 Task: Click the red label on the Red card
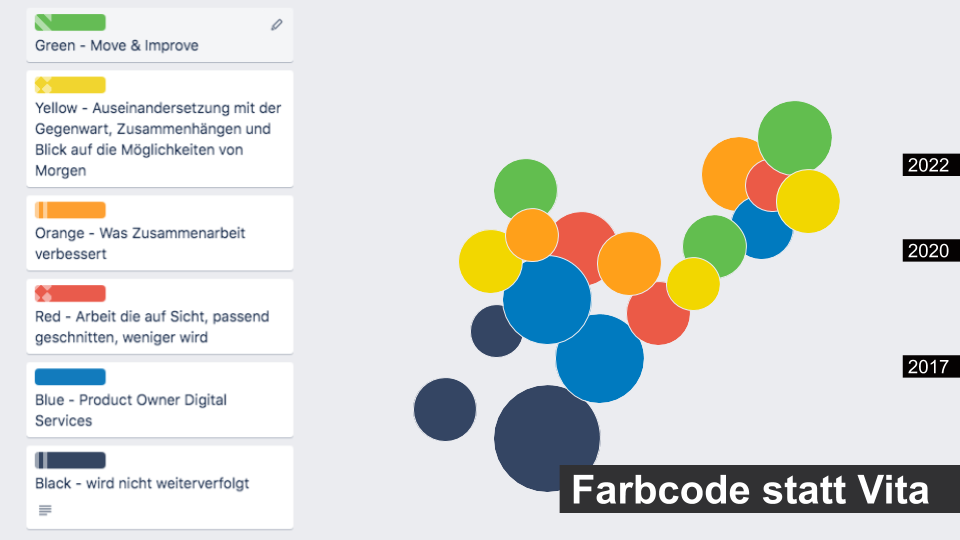(70, 293)
